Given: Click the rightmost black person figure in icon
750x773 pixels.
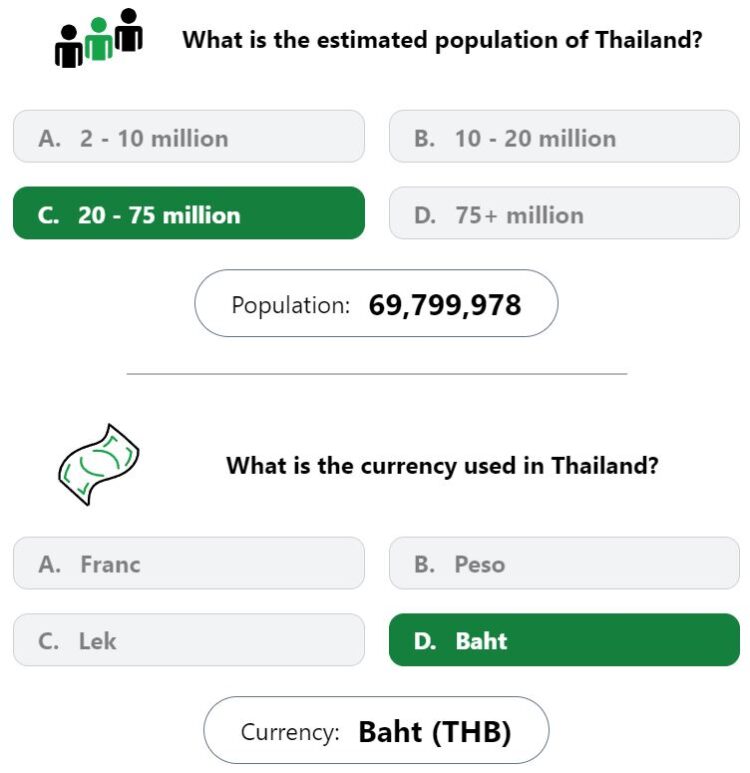Looking at the screenshot, I should pyautogui.click(x=129, y=30).
